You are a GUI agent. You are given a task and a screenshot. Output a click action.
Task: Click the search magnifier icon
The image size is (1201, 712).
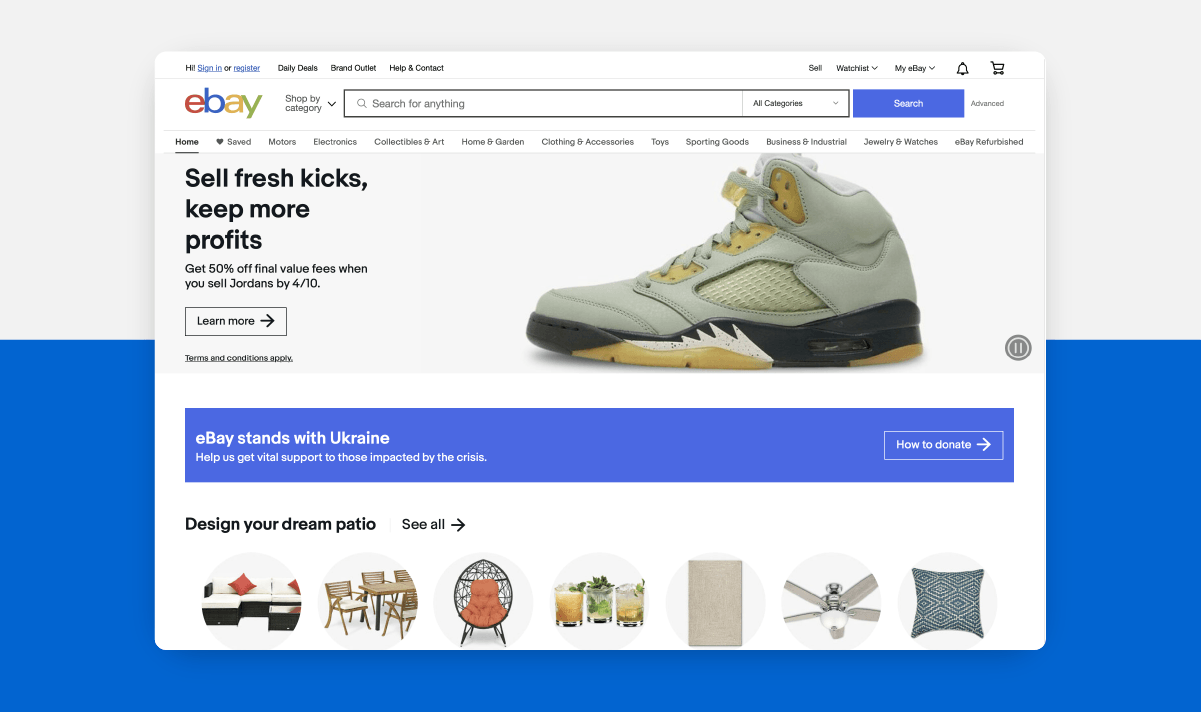[360, 103]
